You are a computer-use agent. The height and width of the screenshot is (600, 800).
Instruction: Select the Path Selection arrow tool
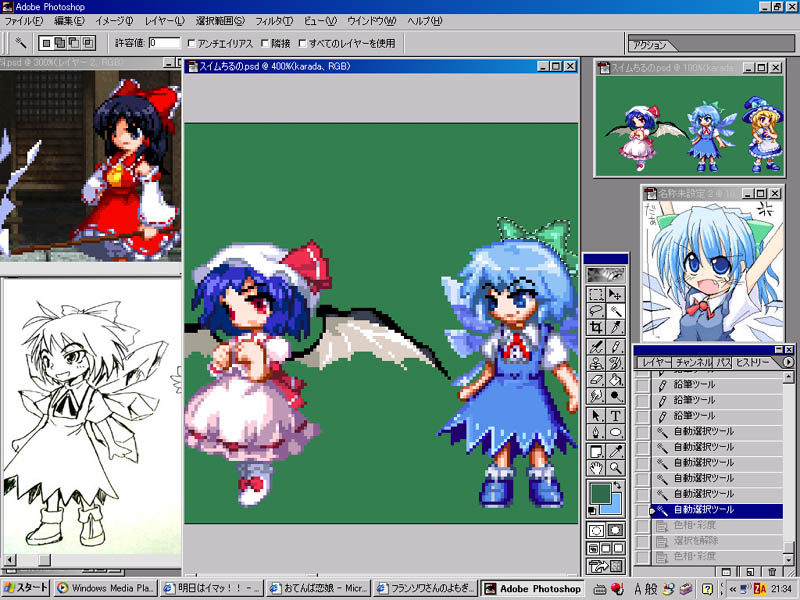tap(596, 416)
